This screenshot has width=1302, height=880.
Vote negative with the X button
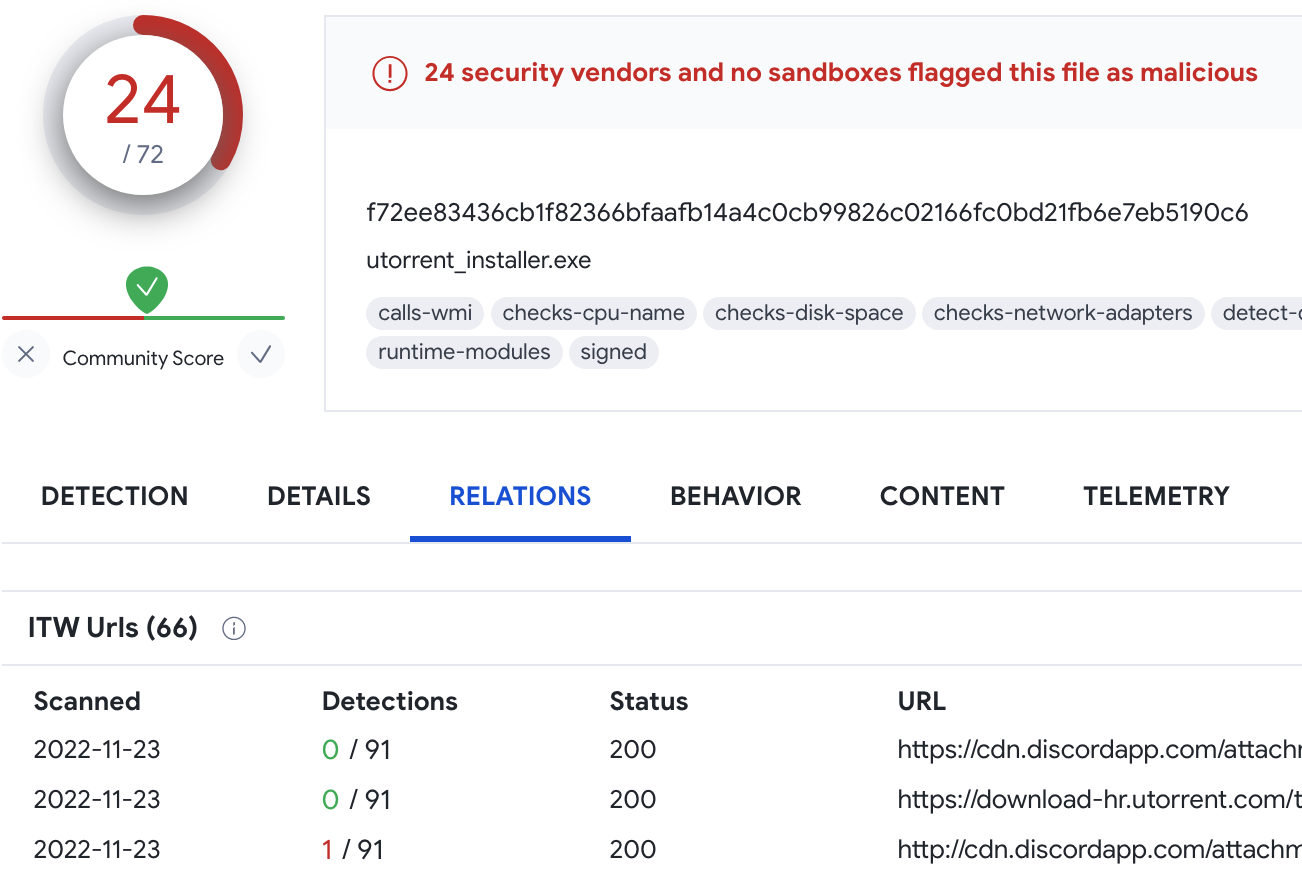[26, 354]
